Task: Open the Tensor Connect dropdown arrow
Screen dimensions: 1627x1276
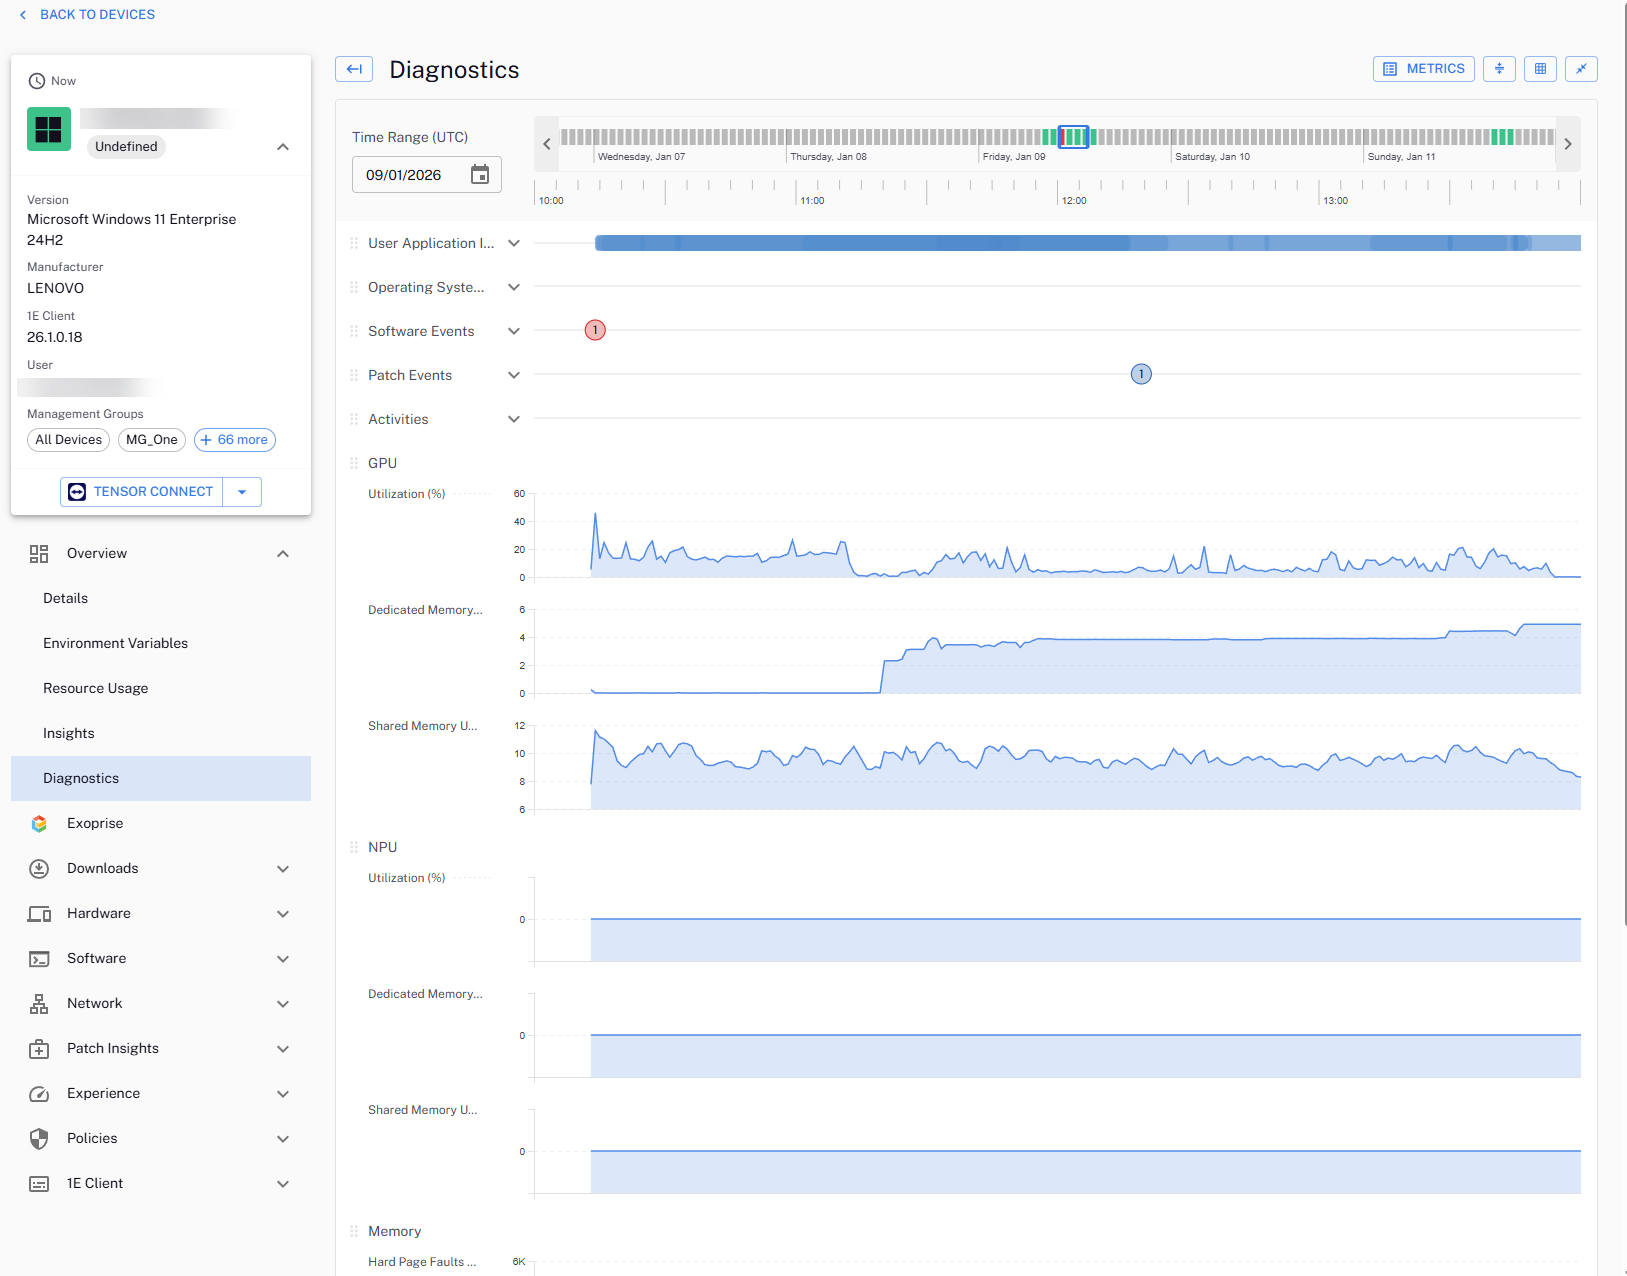Action: (242, 492)
